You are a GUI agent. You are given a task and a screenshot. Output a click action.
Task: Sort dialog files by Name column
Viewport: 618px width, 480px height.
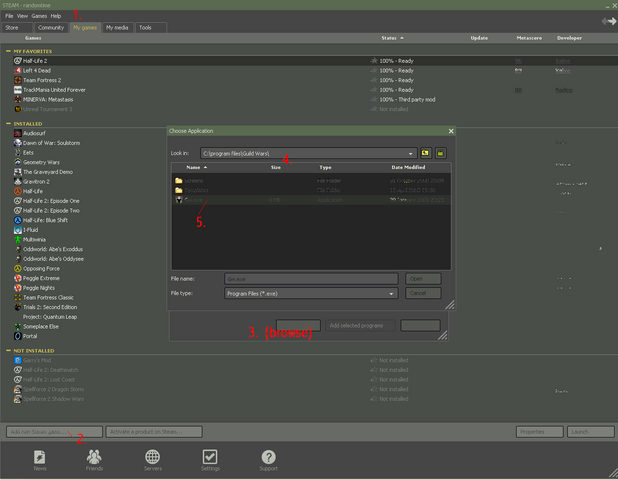point(196,167)
